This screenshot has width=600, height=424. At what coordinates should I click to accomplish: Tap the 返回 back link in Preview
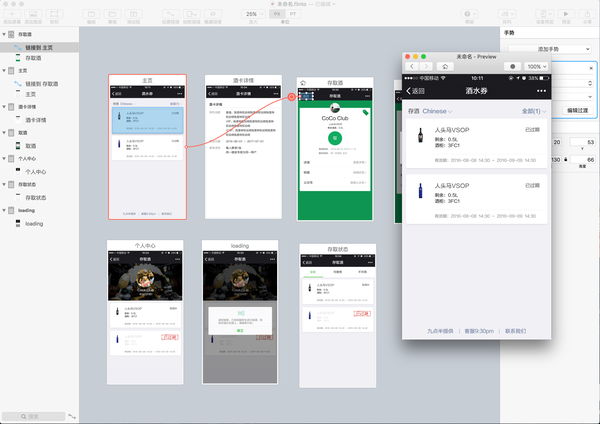(415, 91)
